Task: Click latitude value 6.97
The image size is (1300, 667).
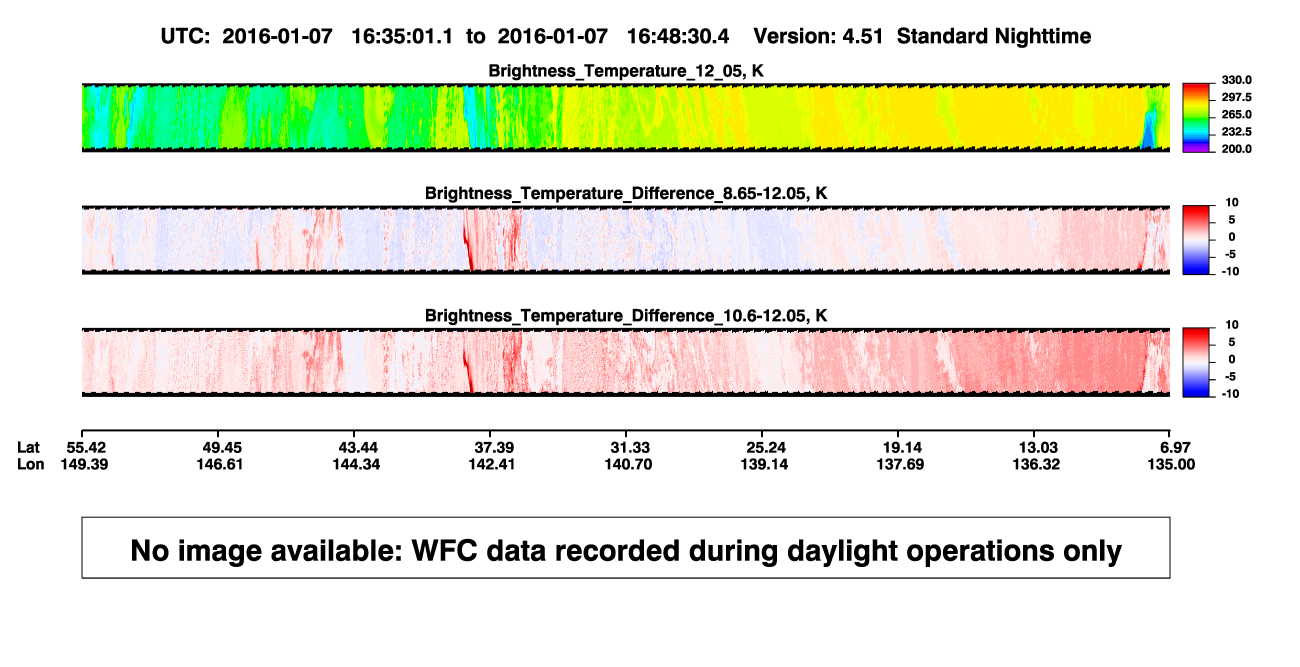Action: 1174,446
